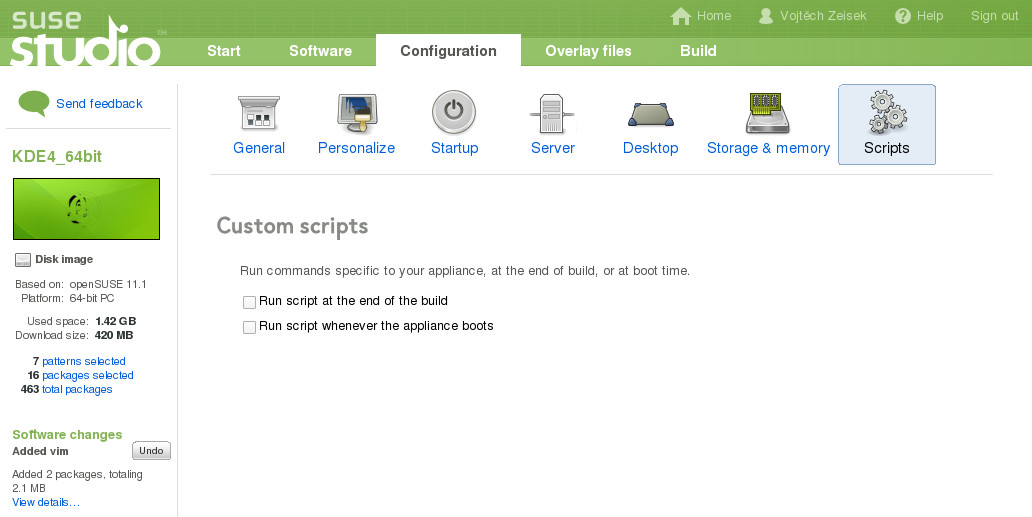Enable Run script whenever the appliance boots
Viewport: 1032px width, 517px height.
(x=249, y=327)
